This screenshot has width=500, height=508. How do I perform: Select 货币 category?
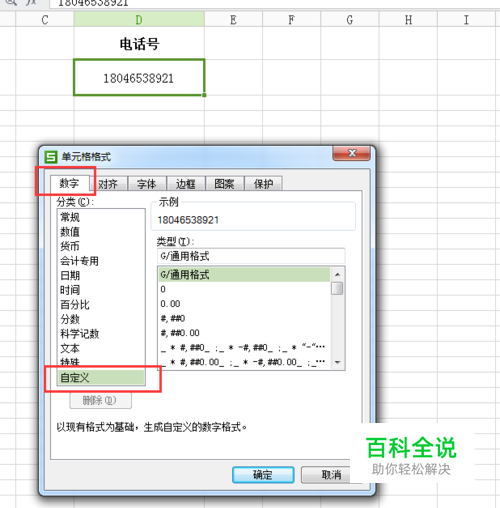click(101, 246)
